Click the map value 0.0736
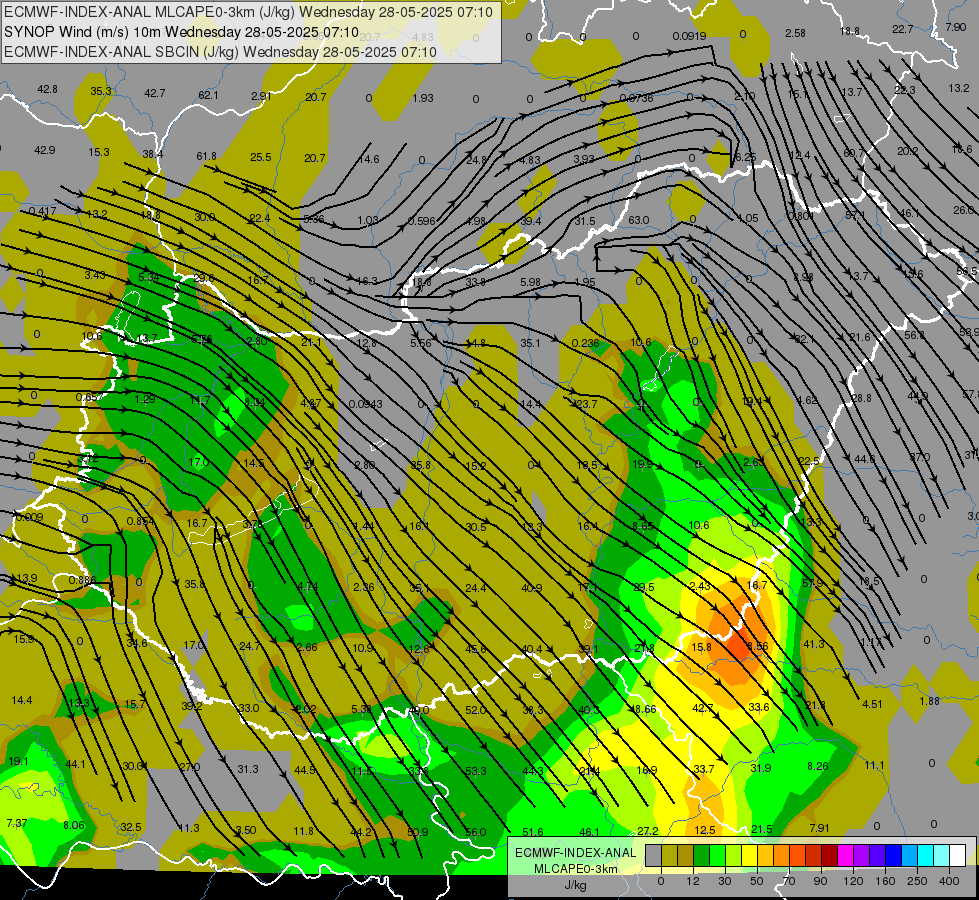This screenshot has height=900, width=979. click(x=636, y=98)
